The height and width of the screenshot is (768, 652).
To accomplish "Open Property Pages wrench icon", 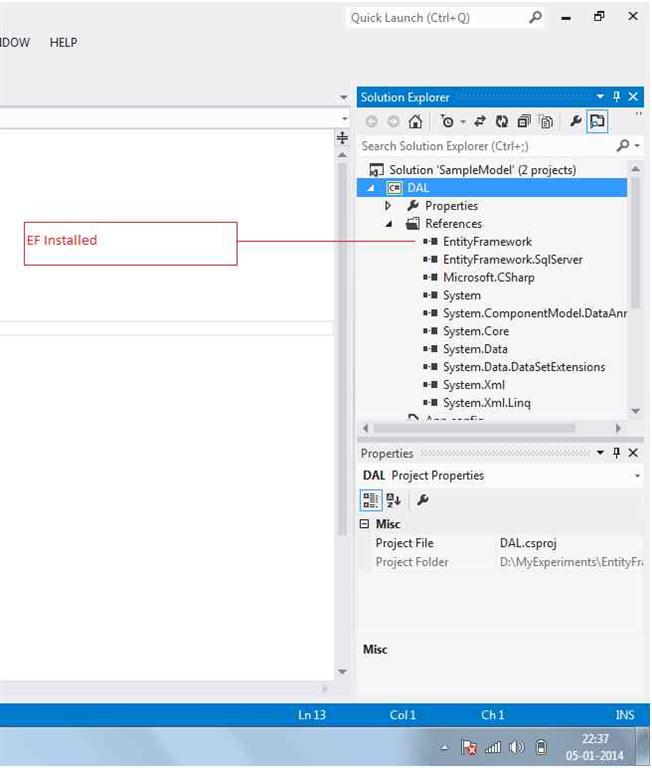I will pyautogui.click(x=422, y=500).
